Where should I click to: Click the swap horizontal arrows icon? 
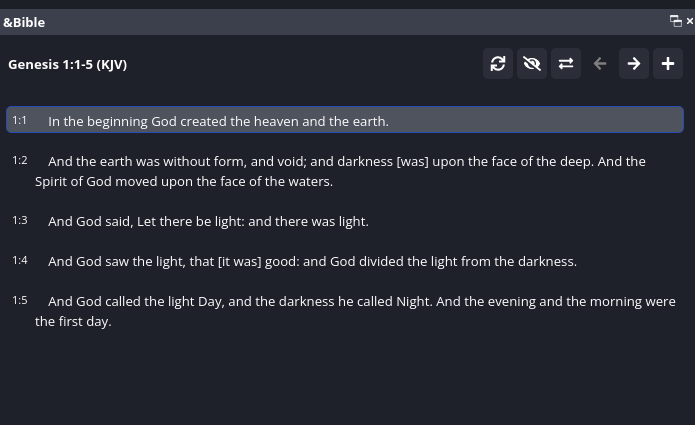pos(566,64)
